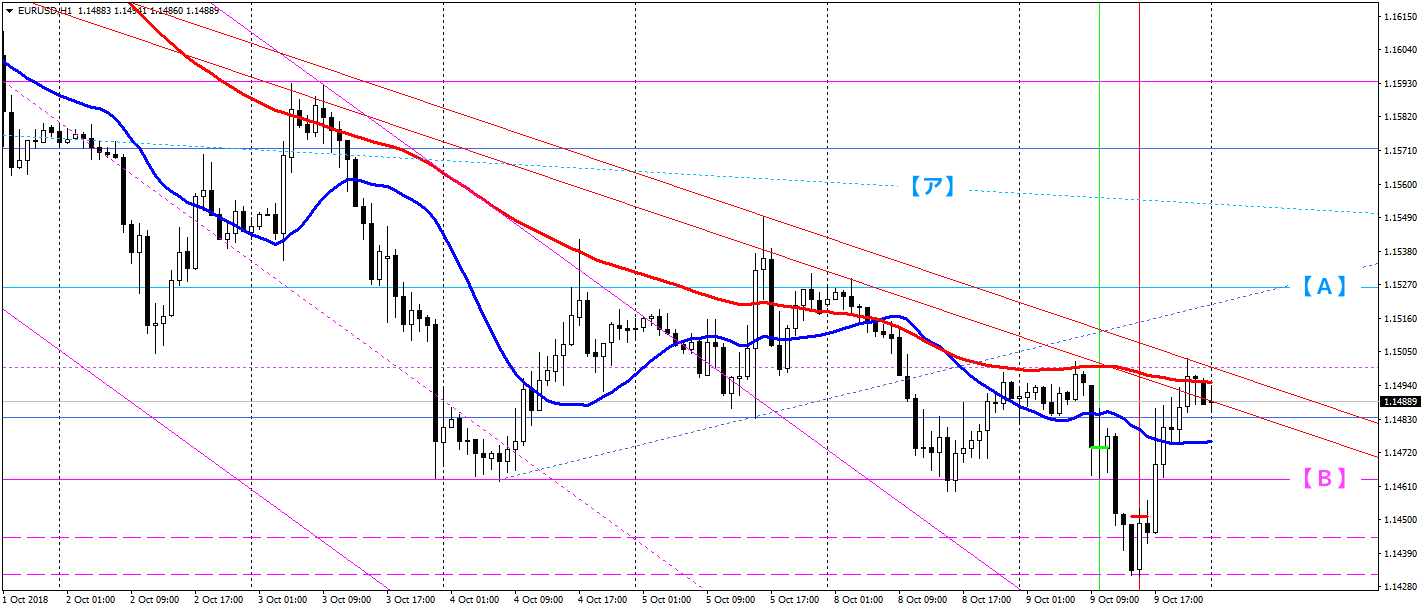The width and height of the screenshot is (1421, 611).
Task: Select the blue 【ア】 text label
Action: (932, 185)
